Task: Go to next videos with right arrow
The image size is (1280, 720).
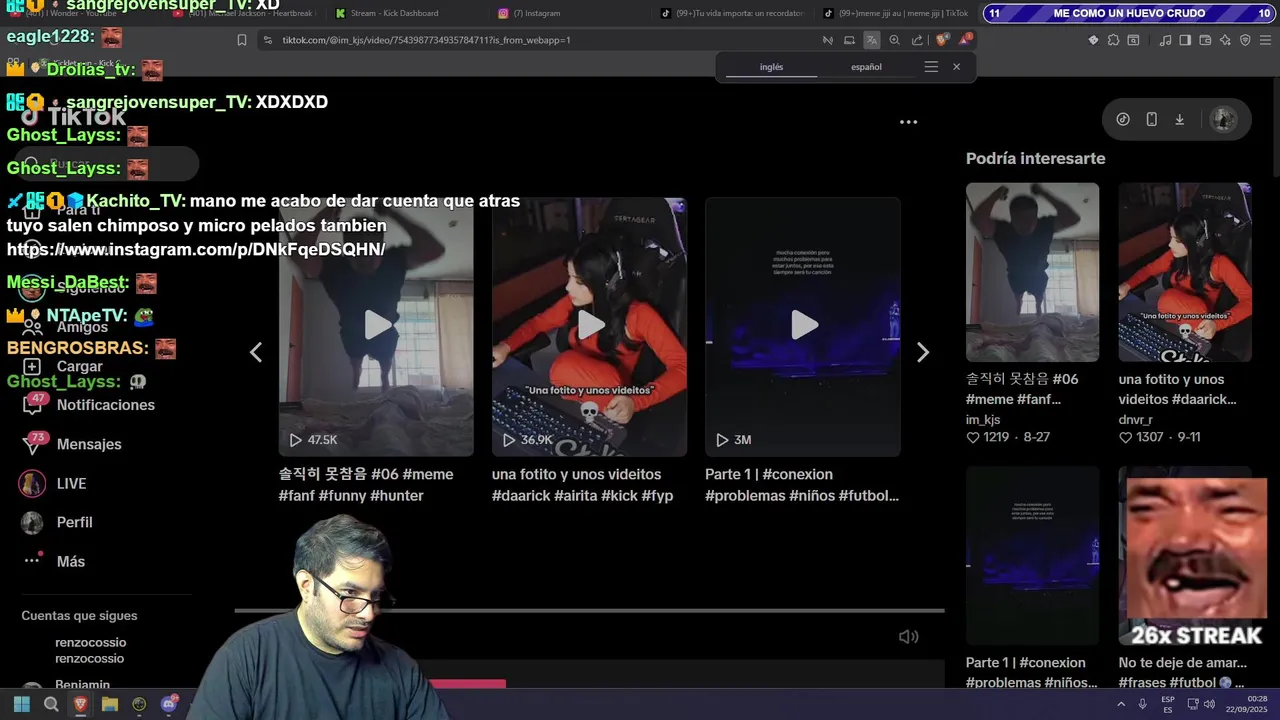Action: click(x=923, y=352)
